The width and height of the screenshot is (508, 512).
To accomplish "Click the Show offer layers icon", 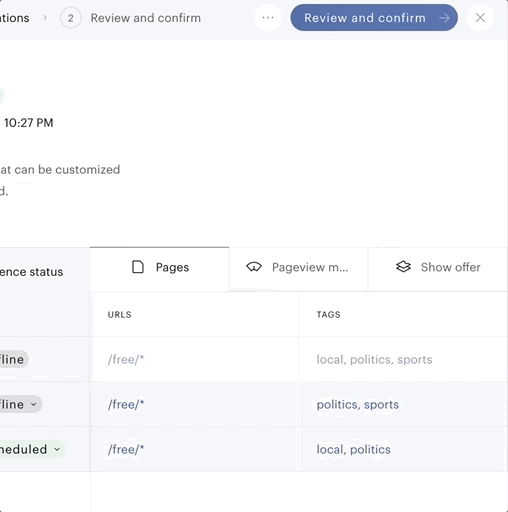I will (403, 267).
